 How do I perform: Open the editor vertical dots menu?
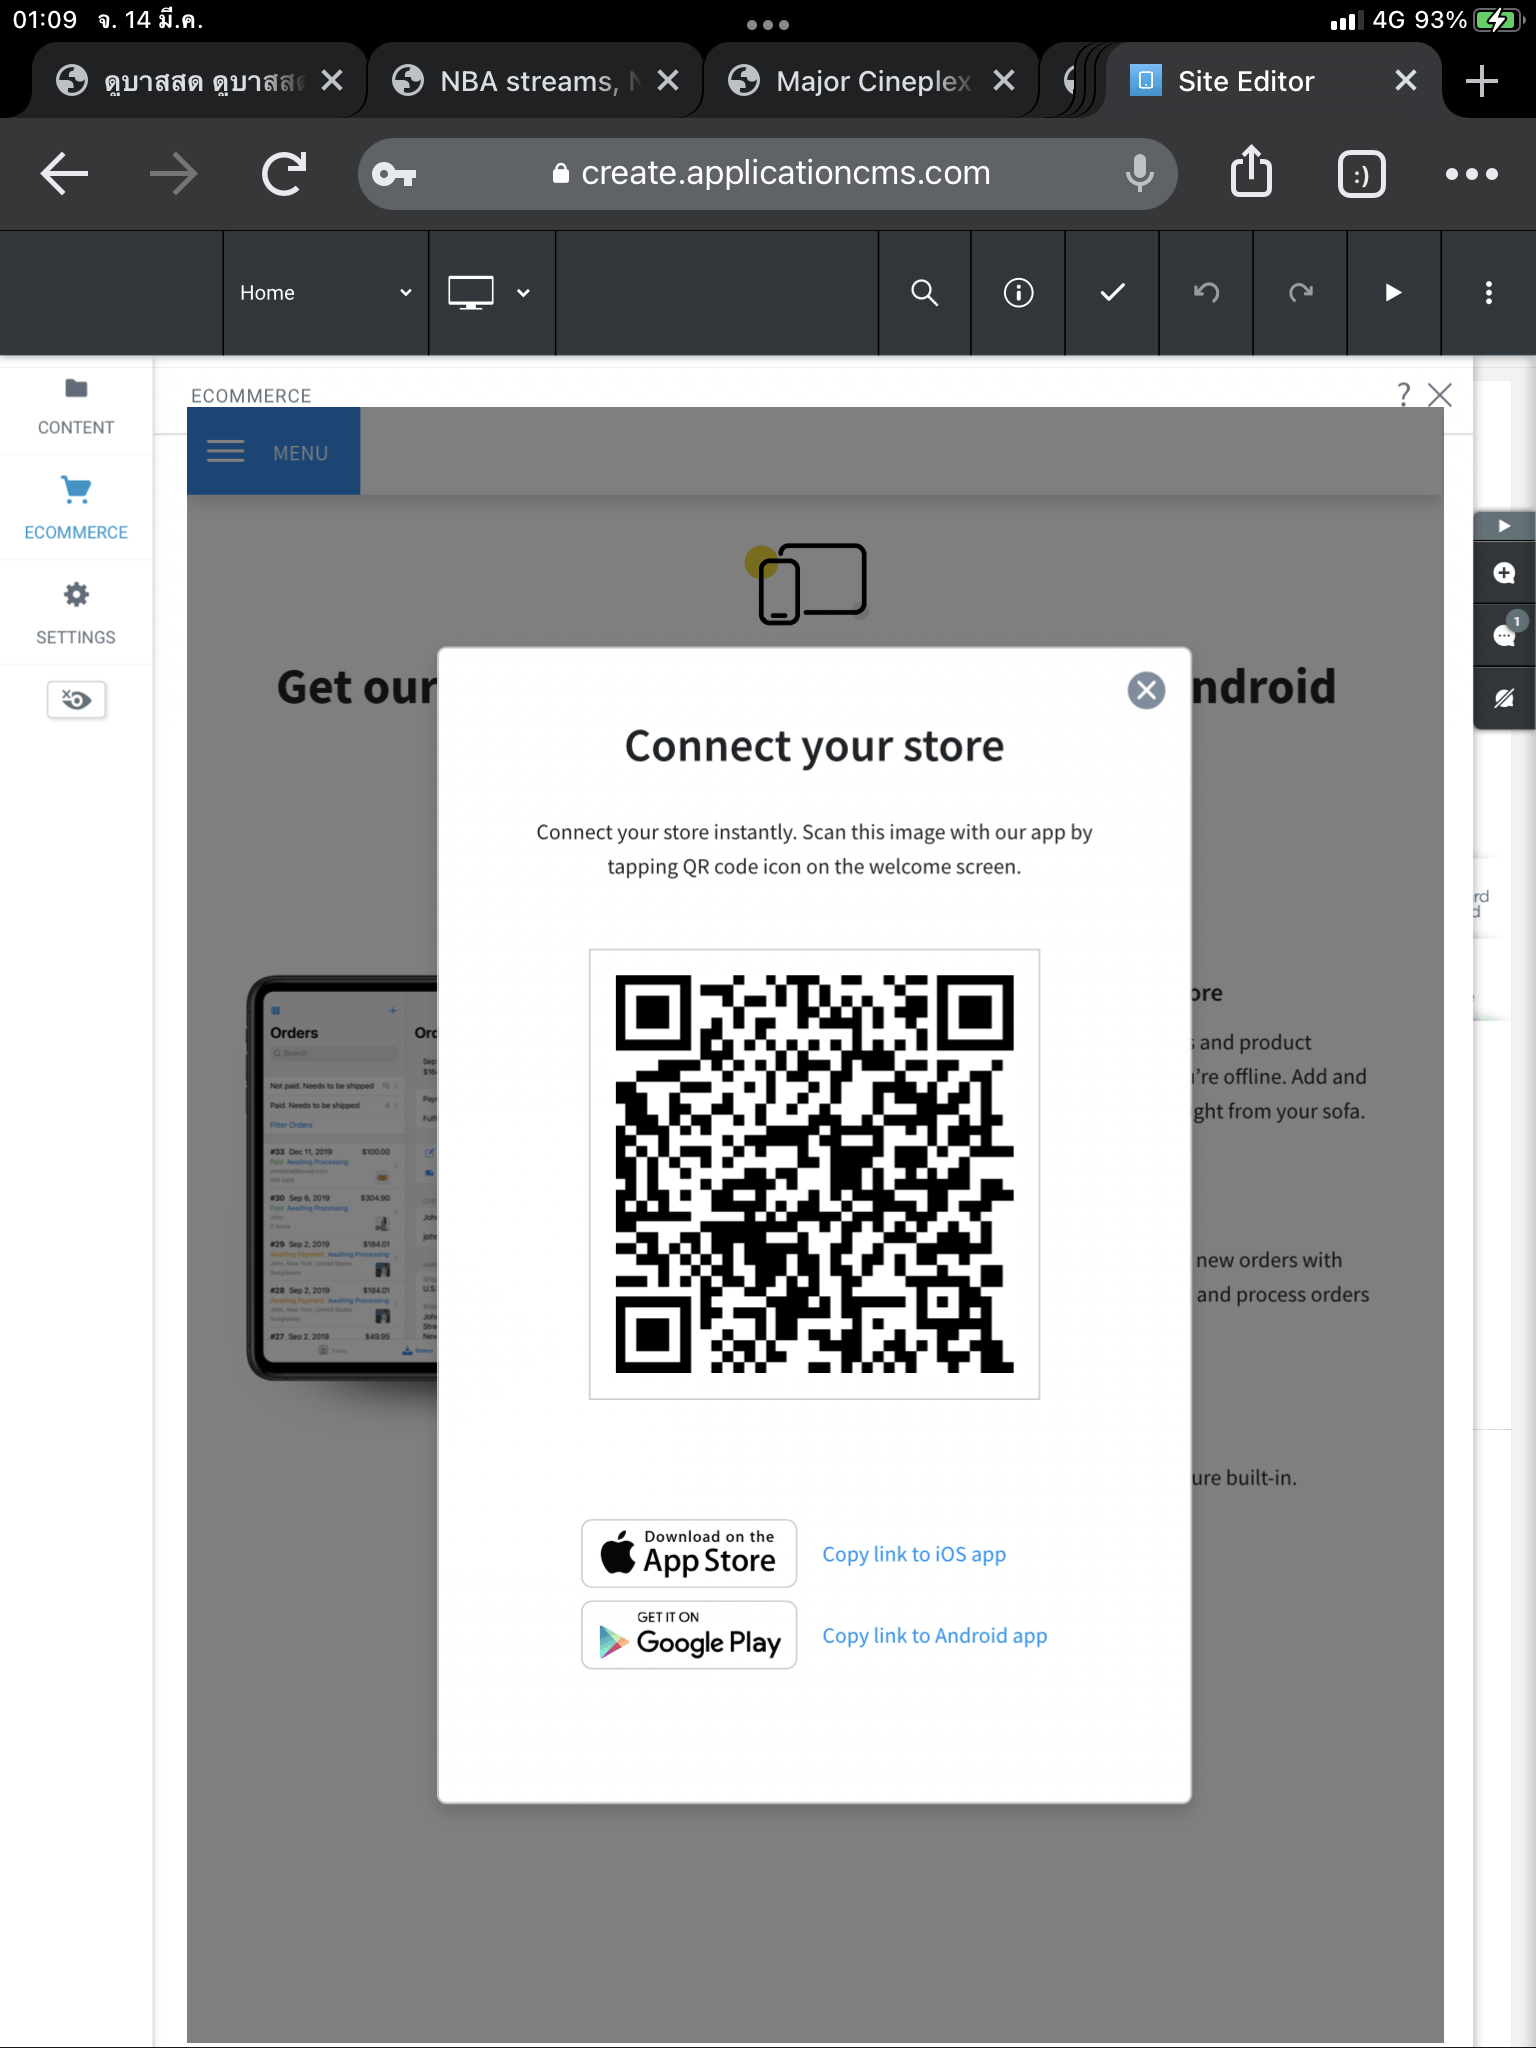coord(1489,293)
